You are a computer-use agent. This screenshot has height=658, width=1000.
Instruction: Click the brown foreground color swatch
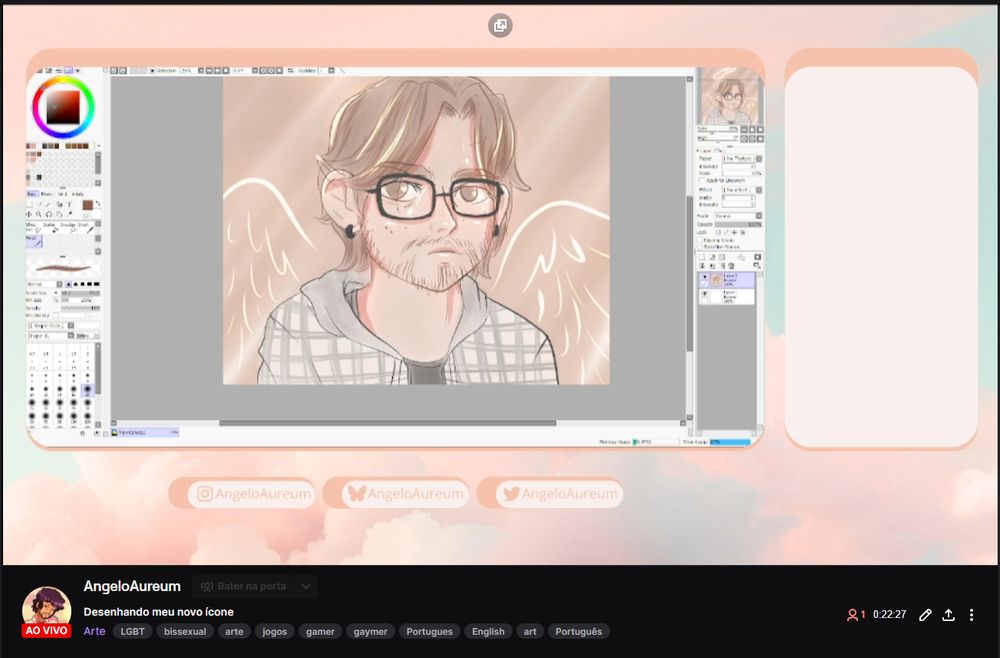[x=87, y=205]
